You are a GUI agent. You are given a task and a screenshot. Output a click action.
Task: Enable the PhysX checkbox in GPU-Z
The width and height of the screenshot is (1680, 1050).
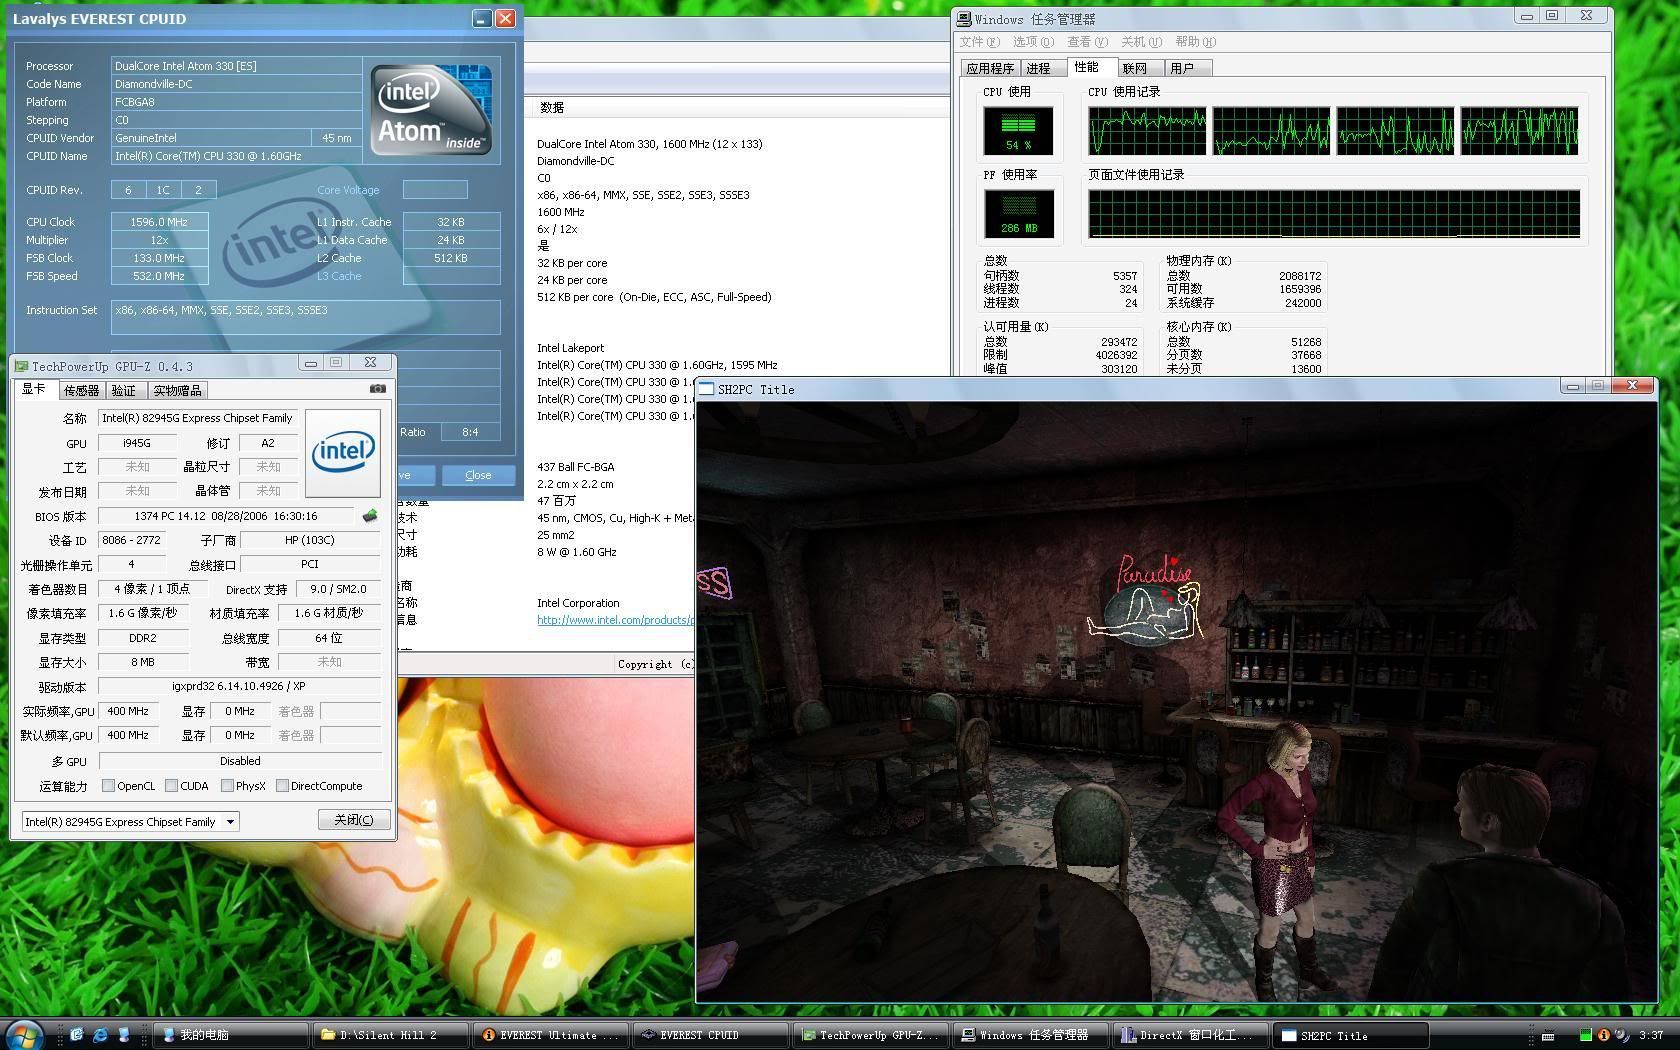pyautogui.click(x=227, y=786)
